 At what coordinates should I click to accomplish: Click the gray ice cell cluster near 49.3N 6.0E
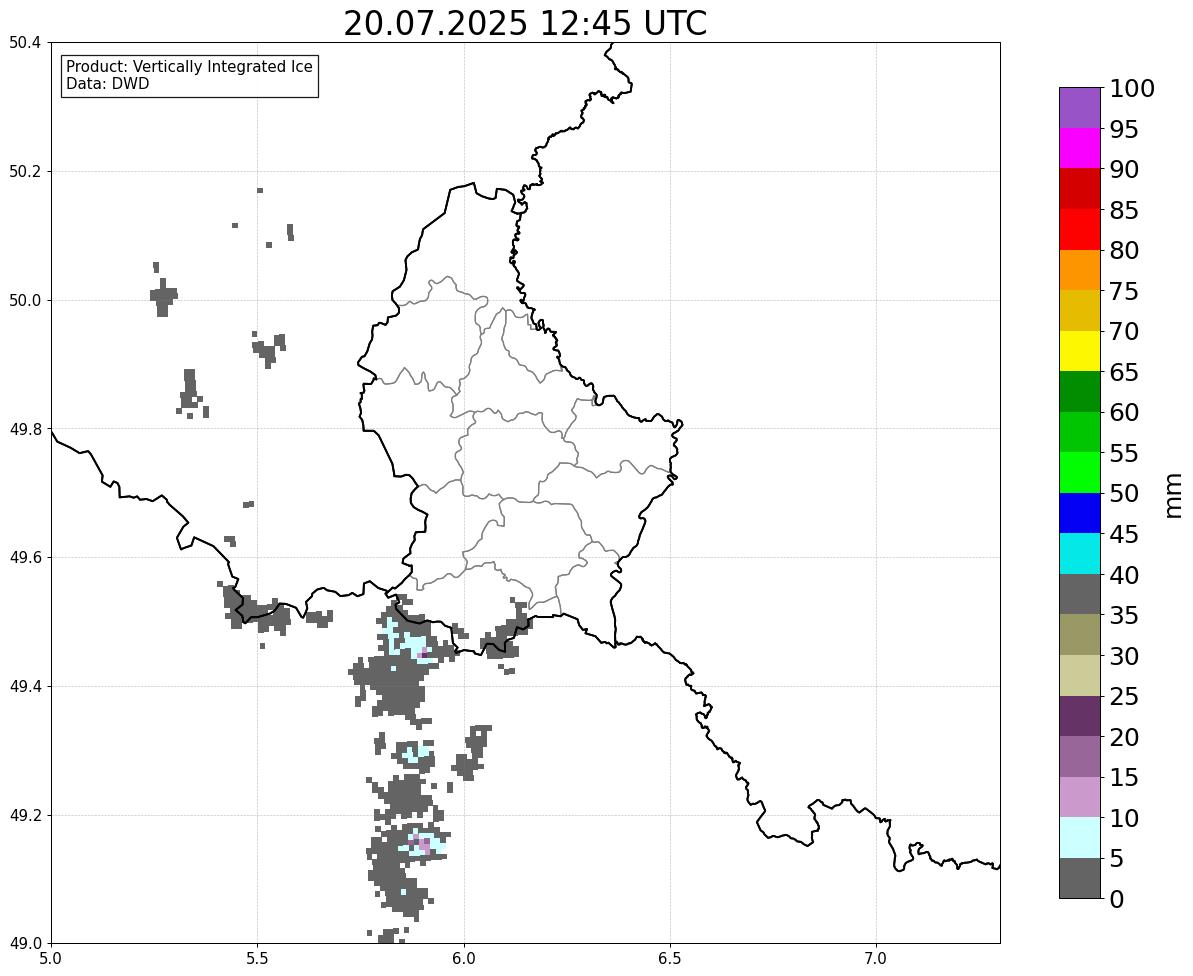pyautogui.click(x=472, y=752)
